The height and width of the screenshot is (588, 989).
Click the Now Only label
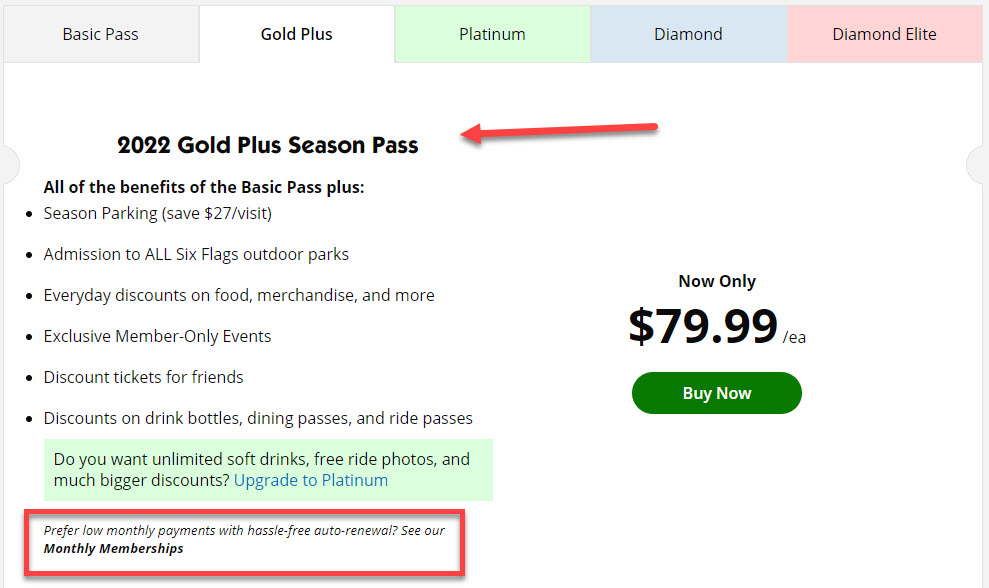[717, 281]
